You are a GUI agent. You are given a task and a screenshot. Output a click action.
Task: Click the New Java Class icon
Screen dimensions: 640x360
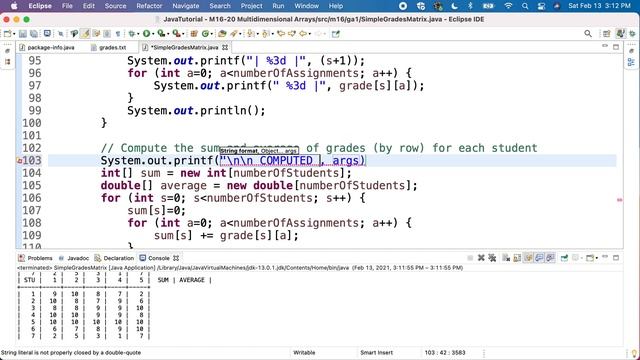(204, 34)
